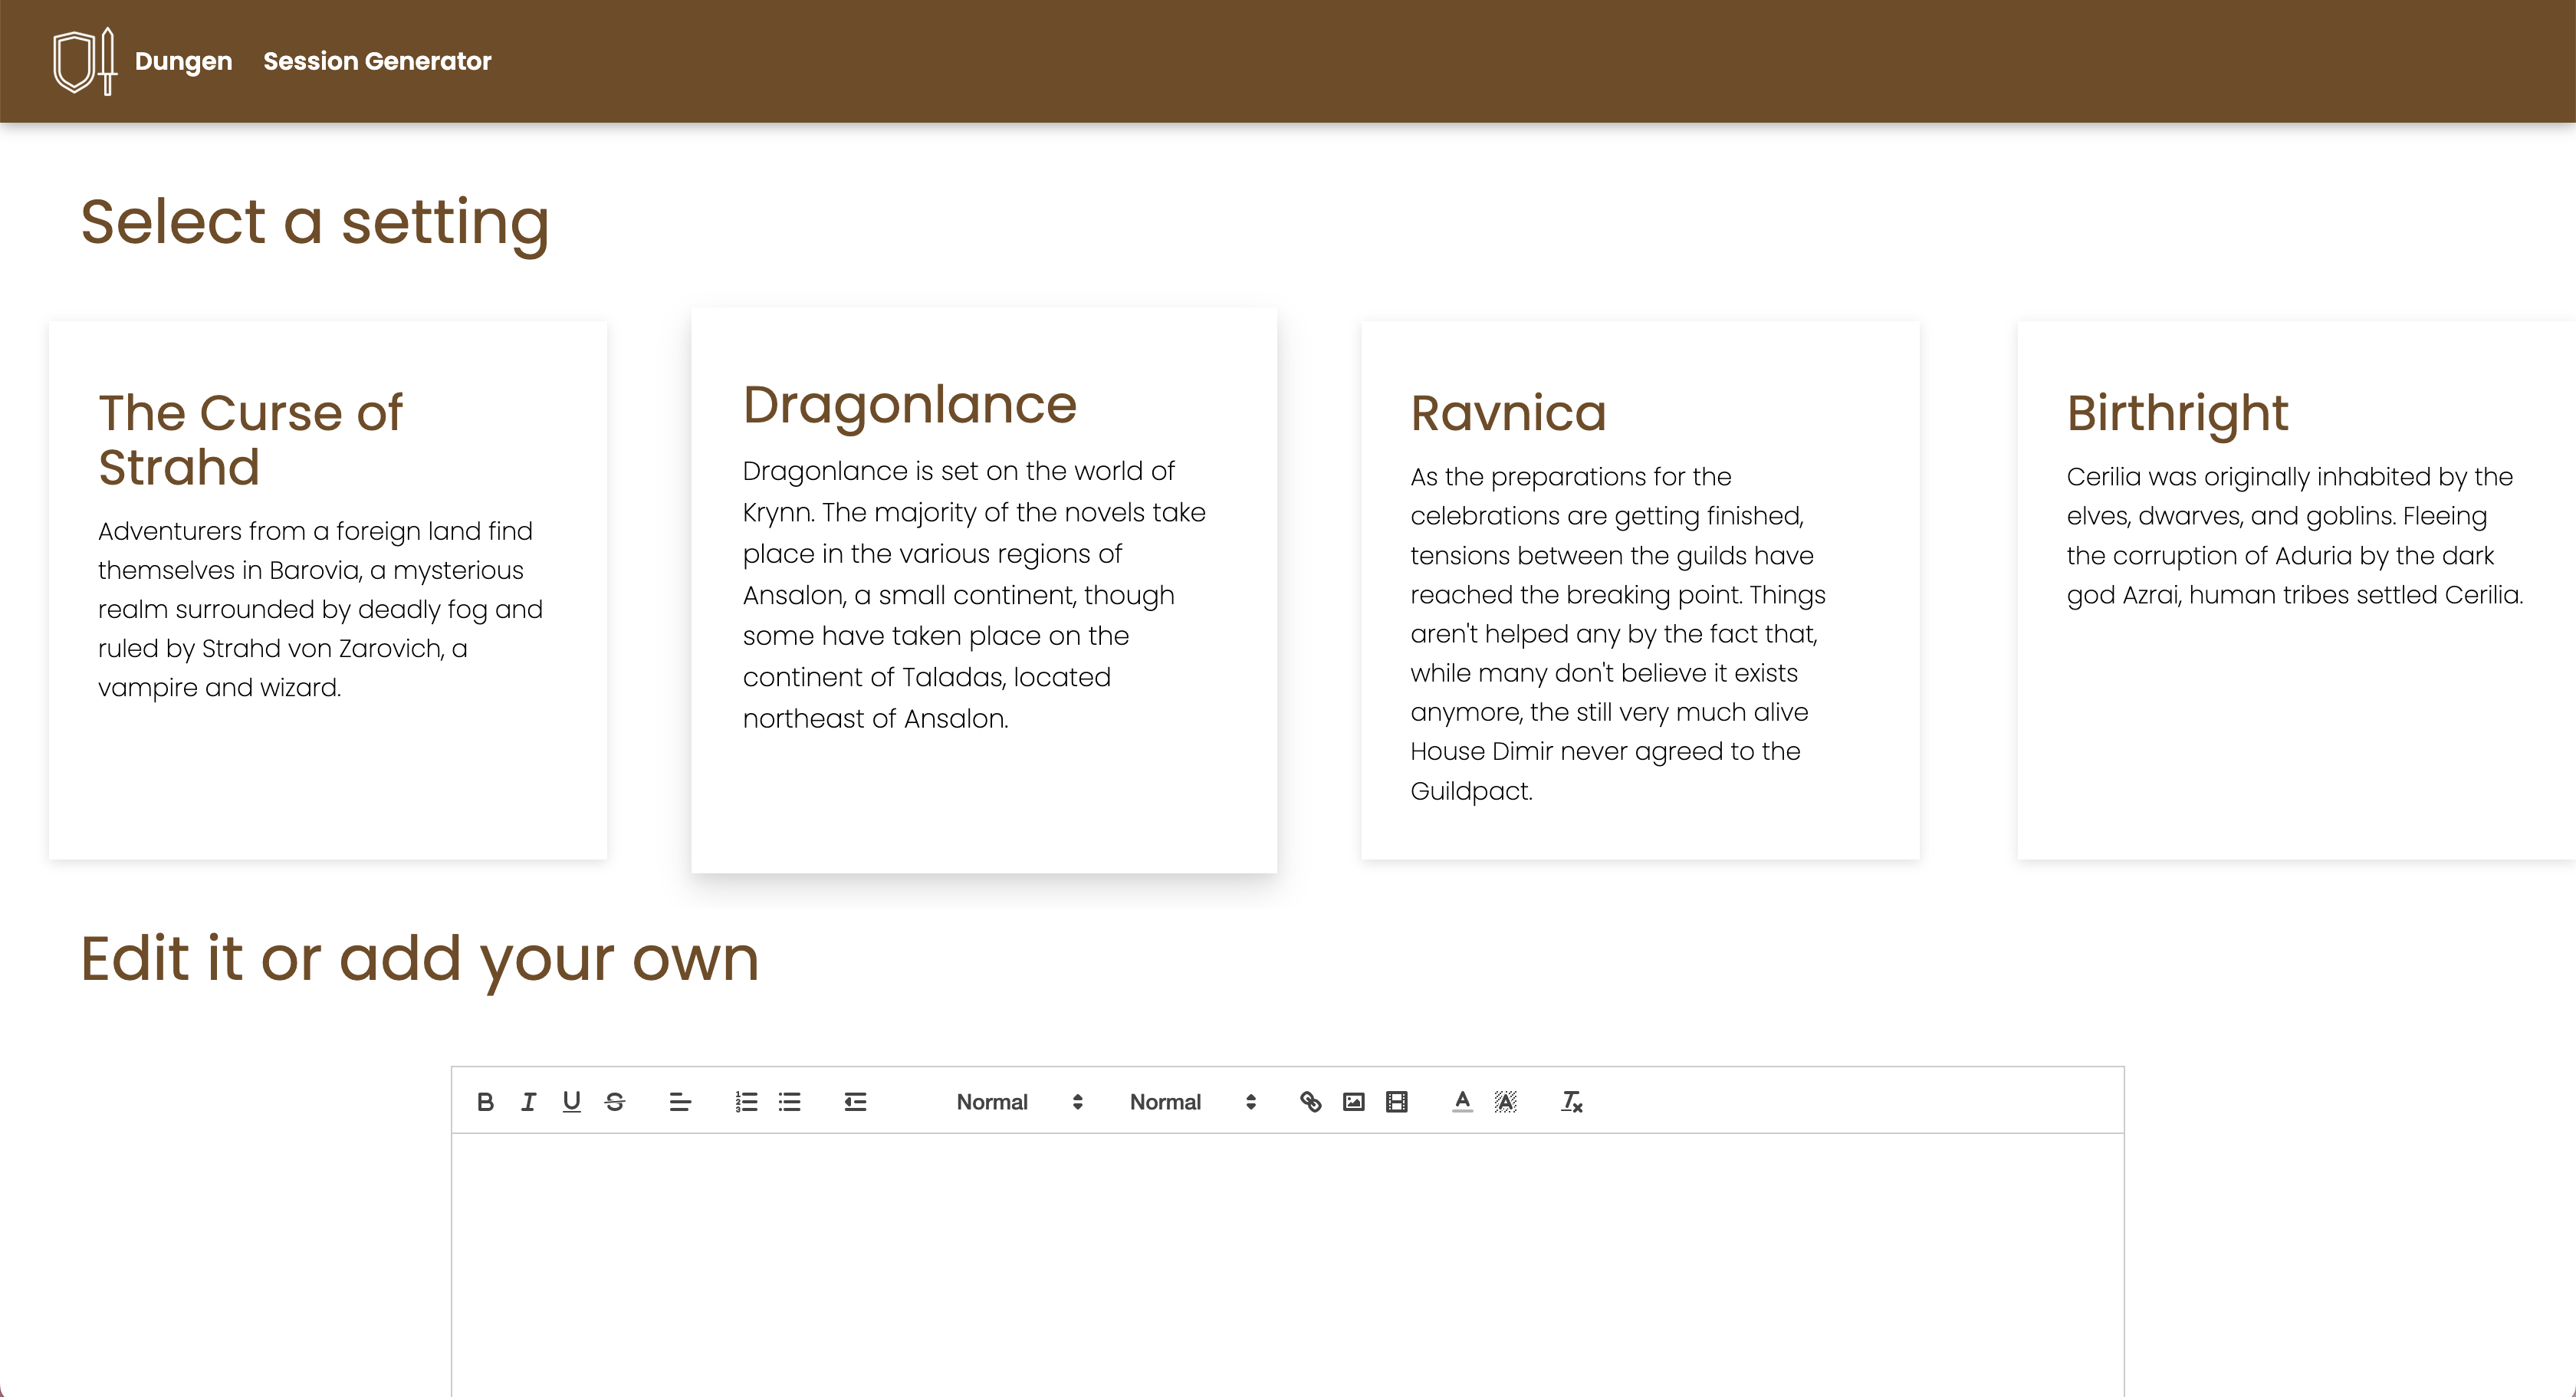Clear formatting with the Tx icon
Screen dimensions: 2576x1397
point(1571,1102)
